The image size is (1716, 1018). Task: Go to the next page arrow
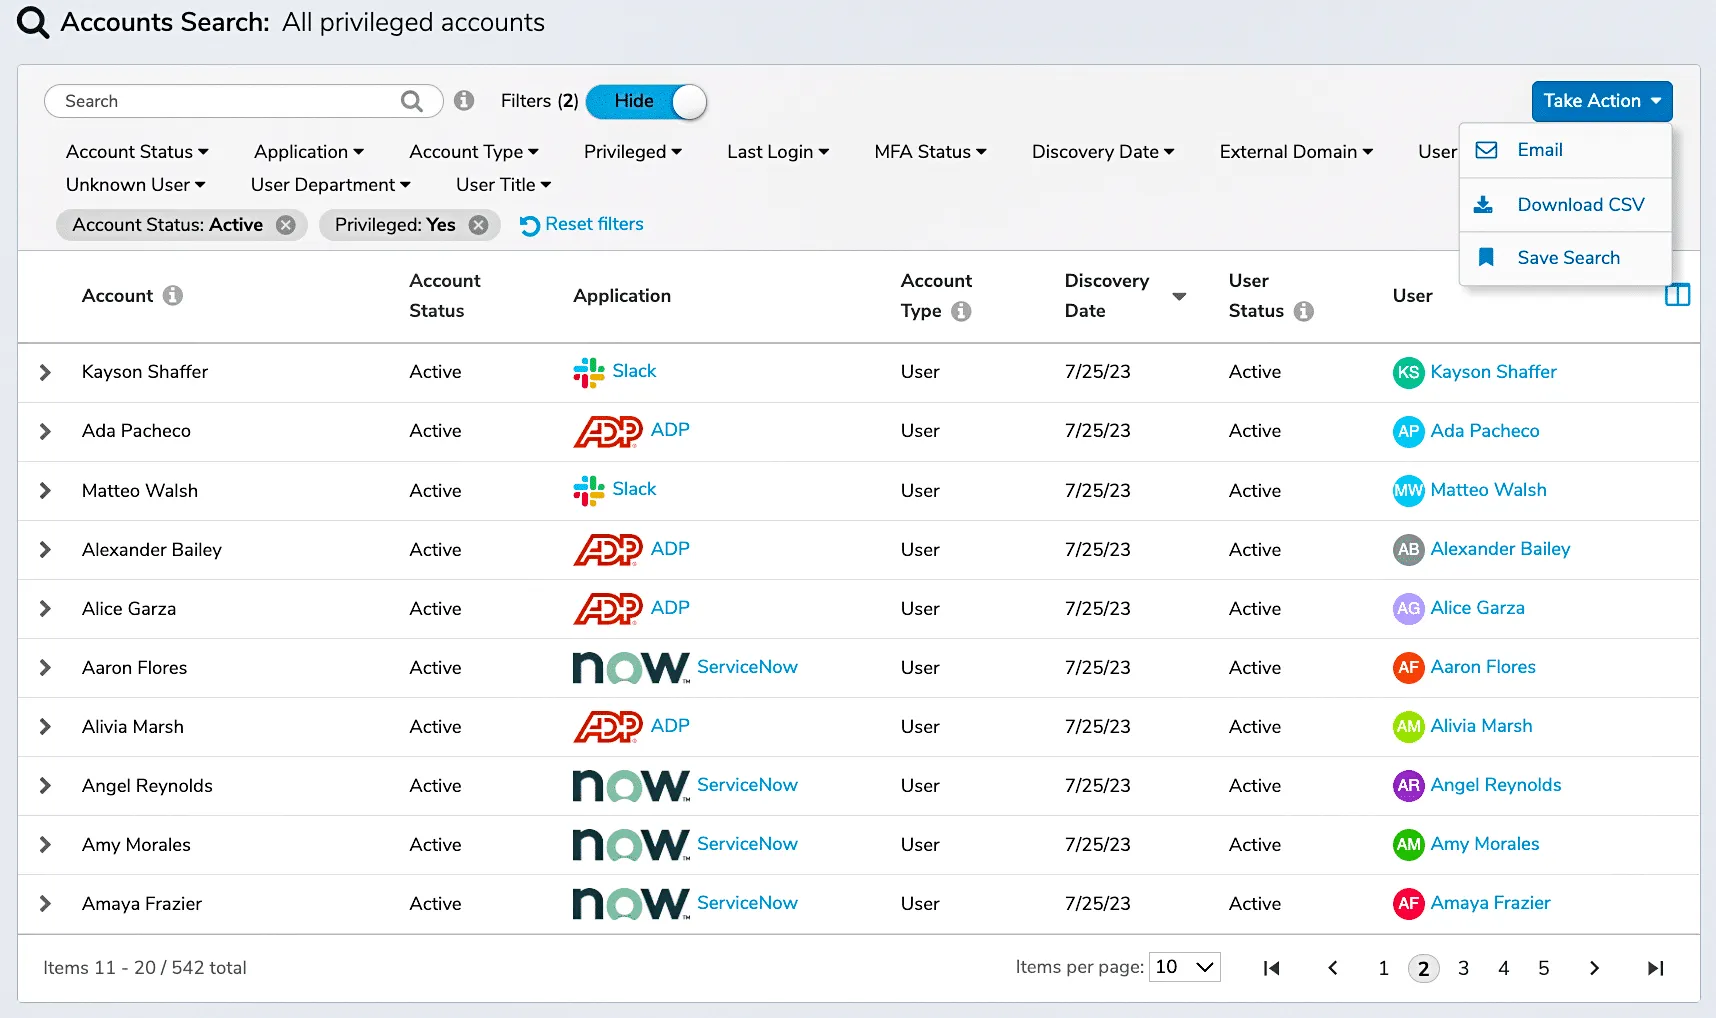1594,968
